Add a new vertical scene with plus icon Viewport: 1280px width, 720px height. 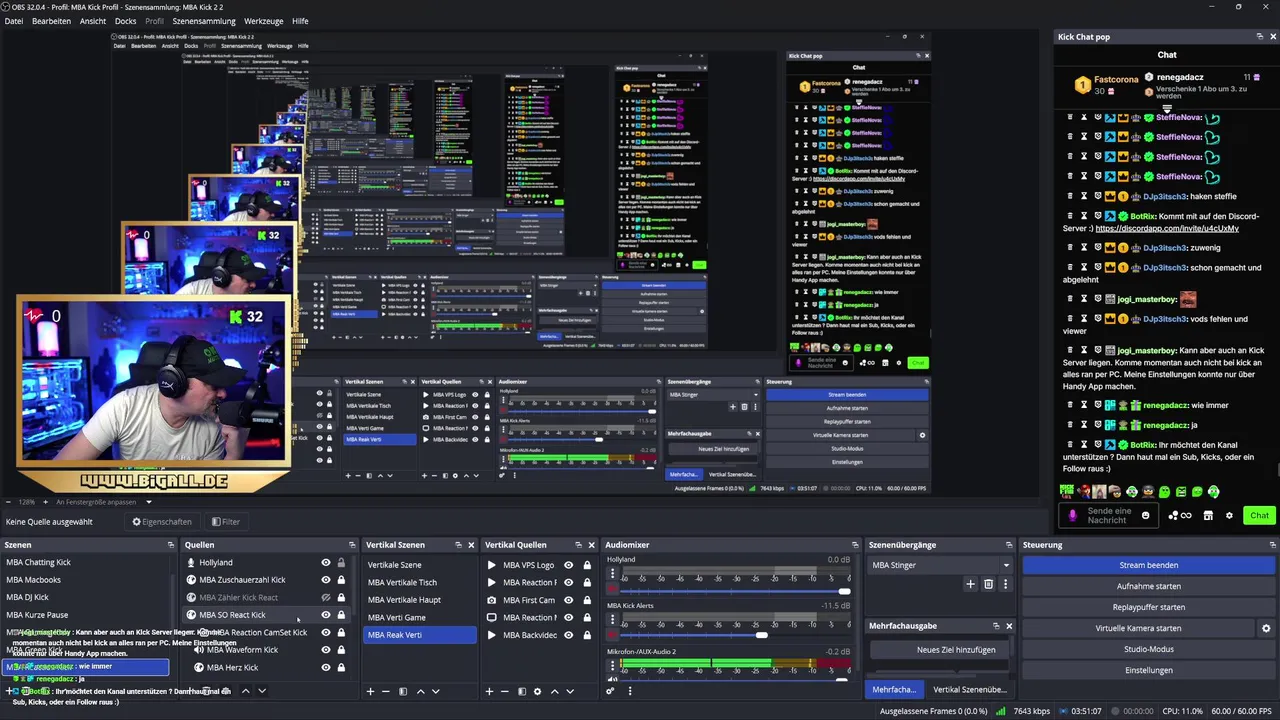[370, 691]
